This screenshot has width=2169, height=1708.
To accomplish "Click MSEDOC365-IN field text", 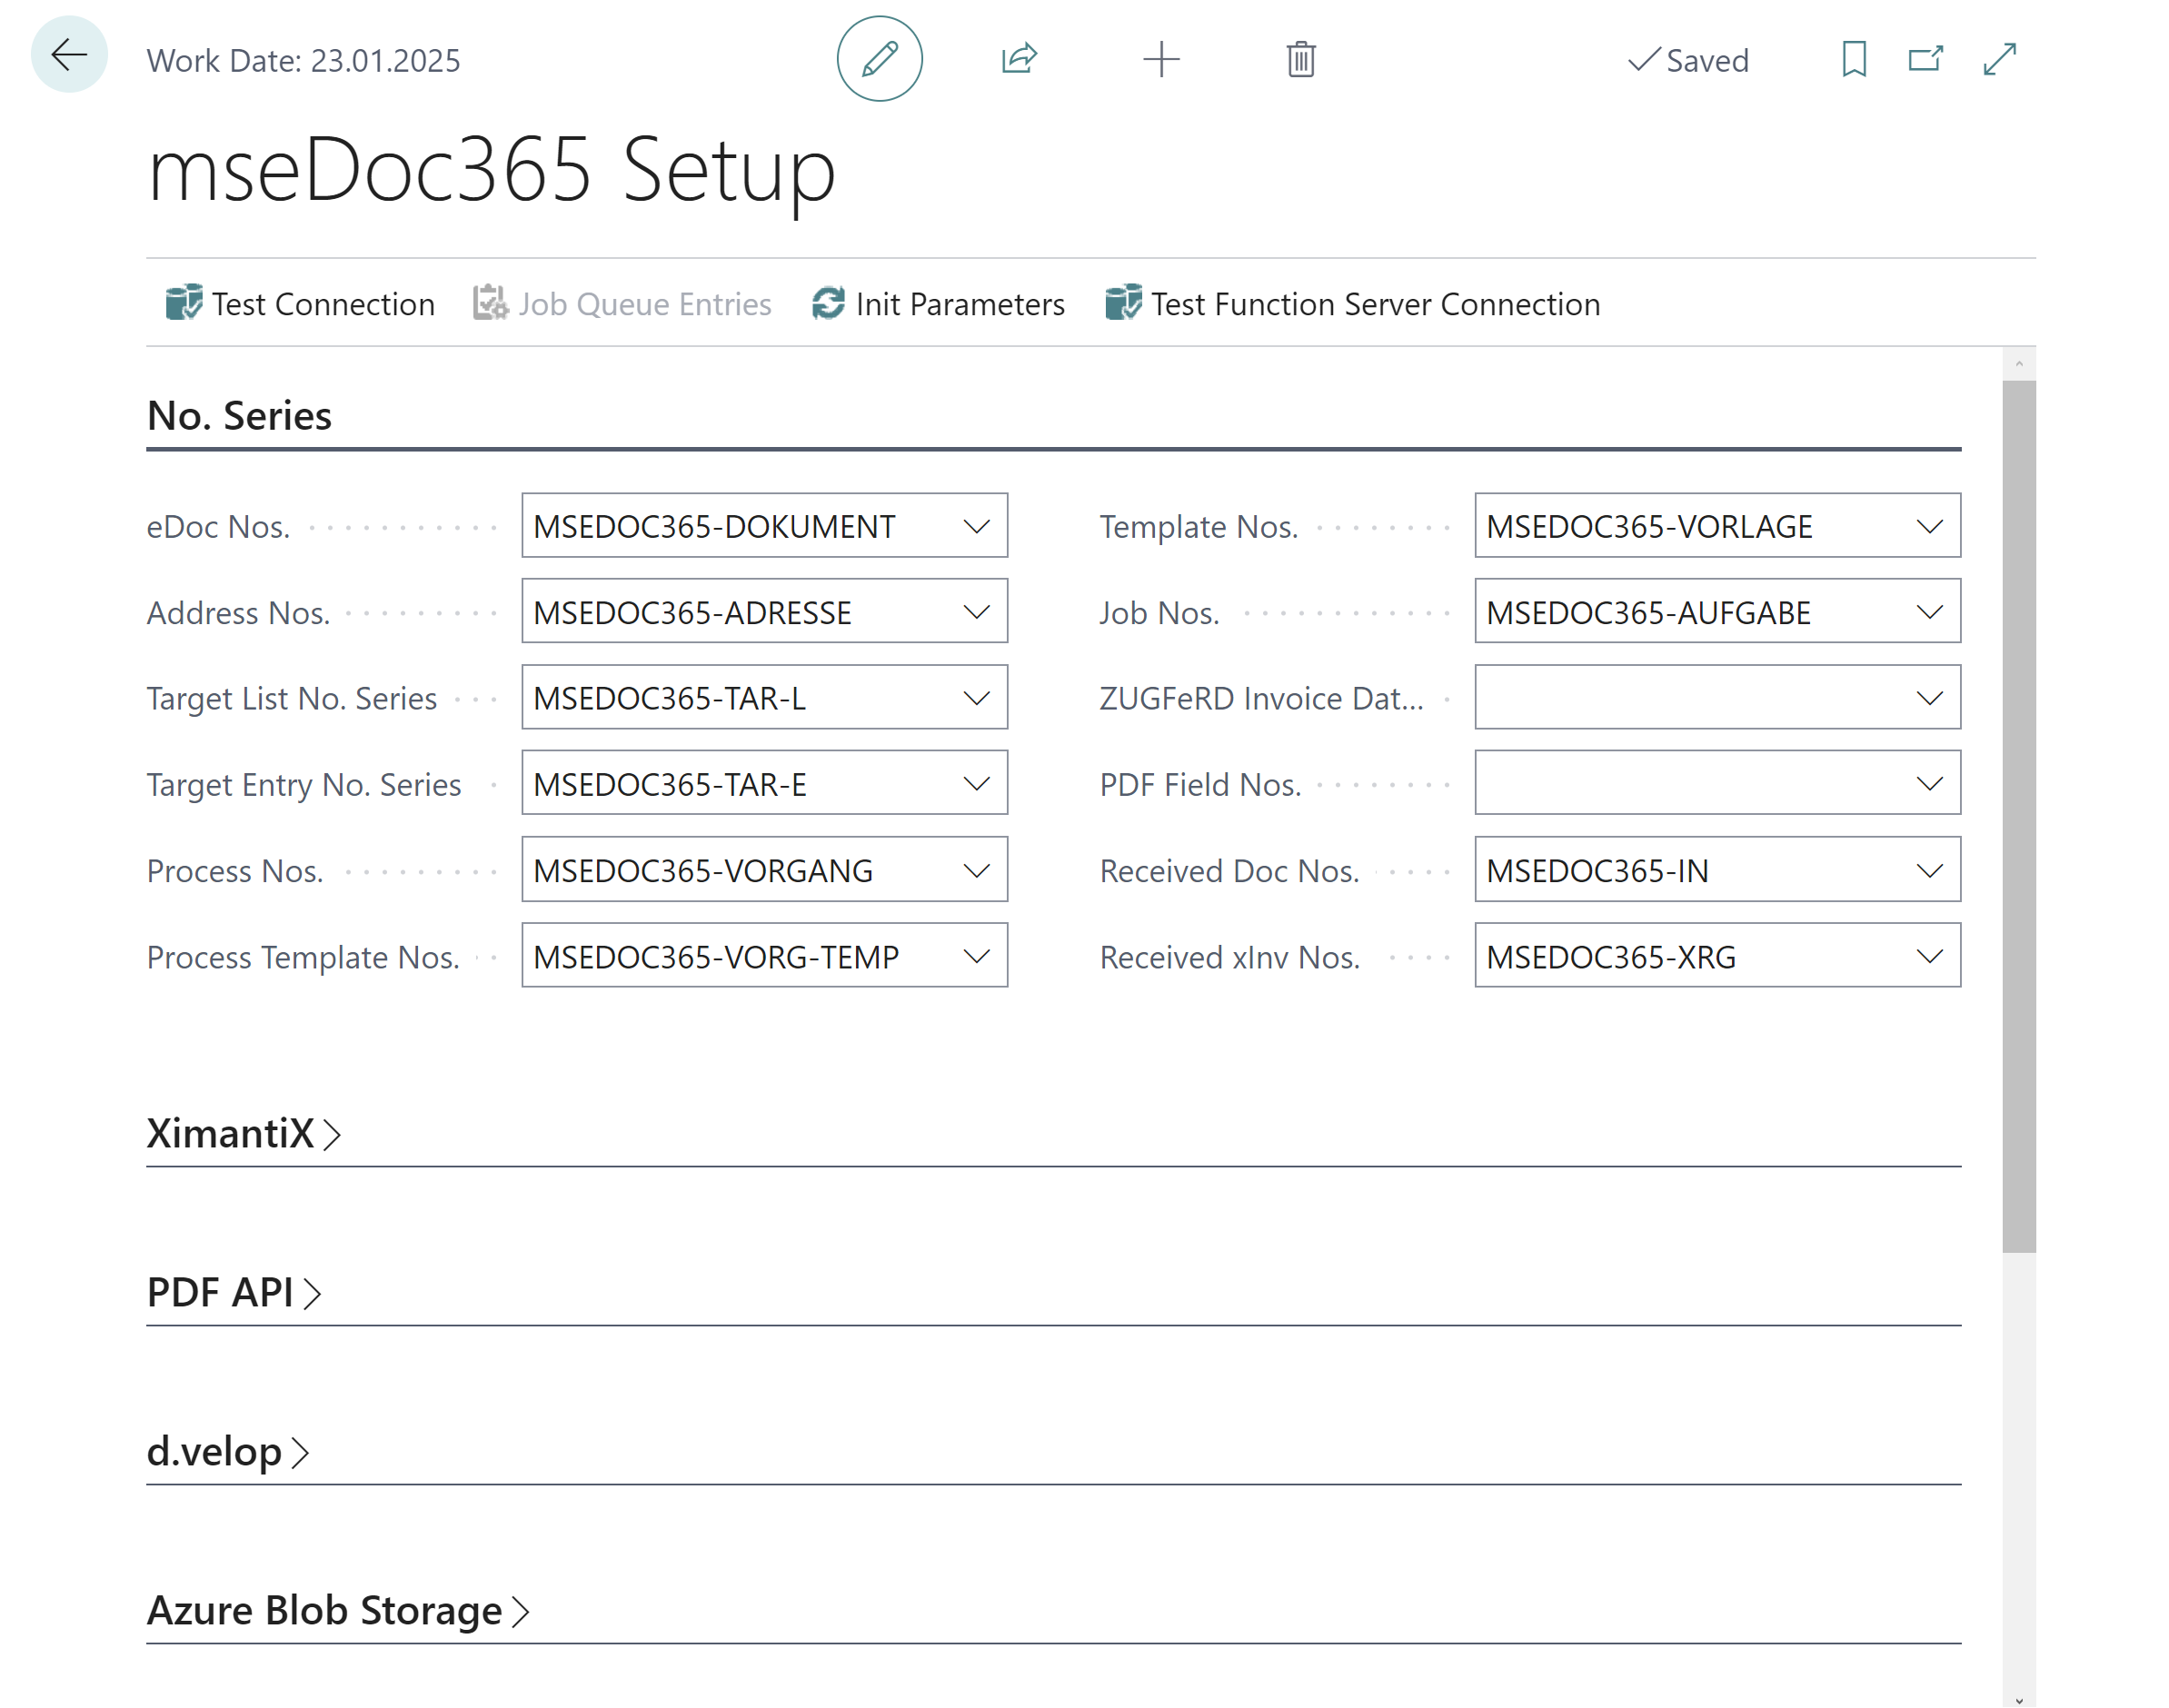I will [x=1597, y=870].
